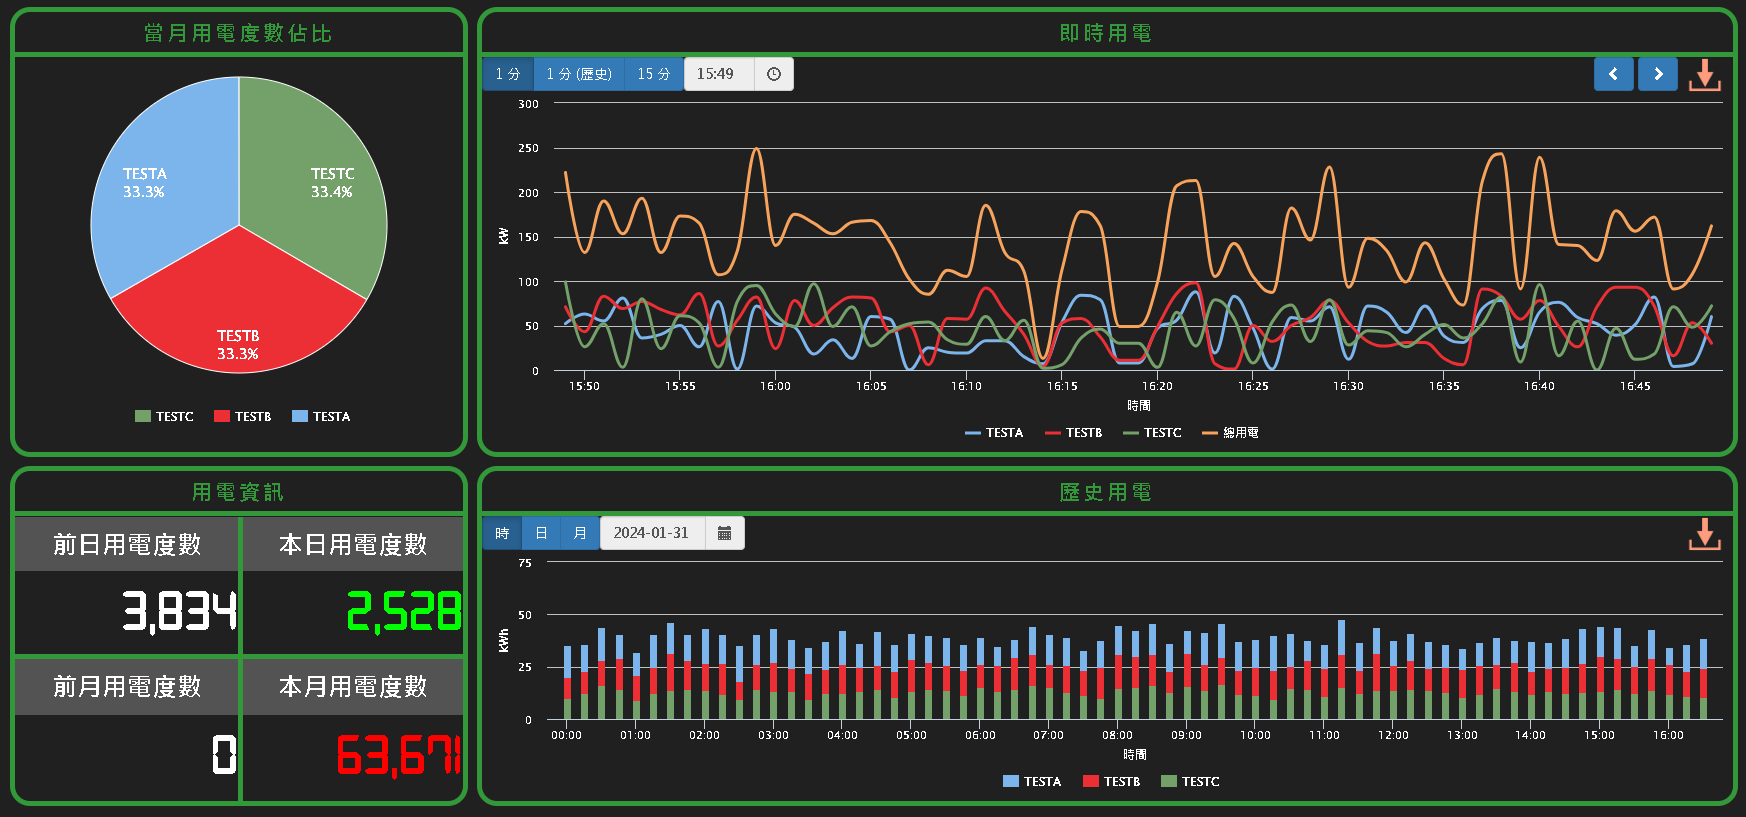Select the 15 分 interval button

653,74
